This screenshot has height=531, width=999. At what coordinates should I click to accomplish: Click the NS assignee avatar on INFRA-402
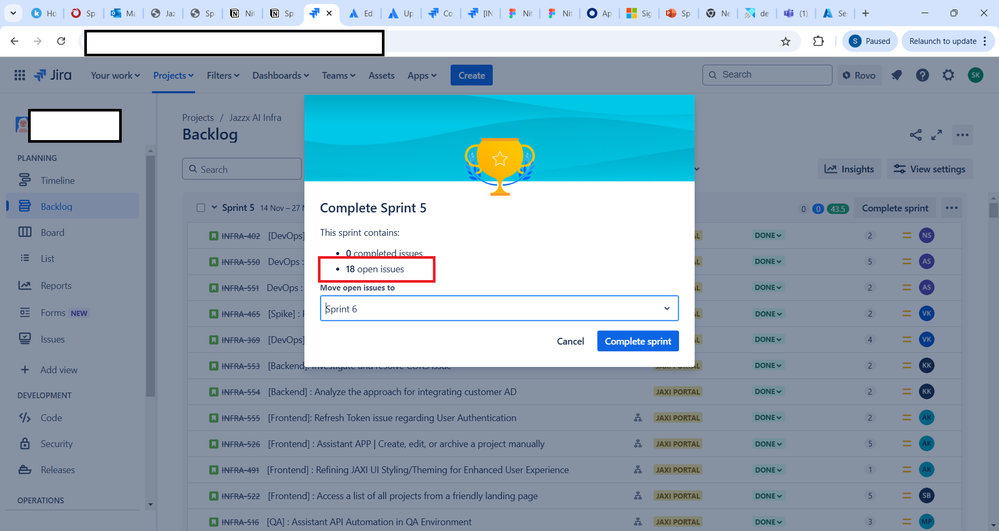(x=926, y=235)
